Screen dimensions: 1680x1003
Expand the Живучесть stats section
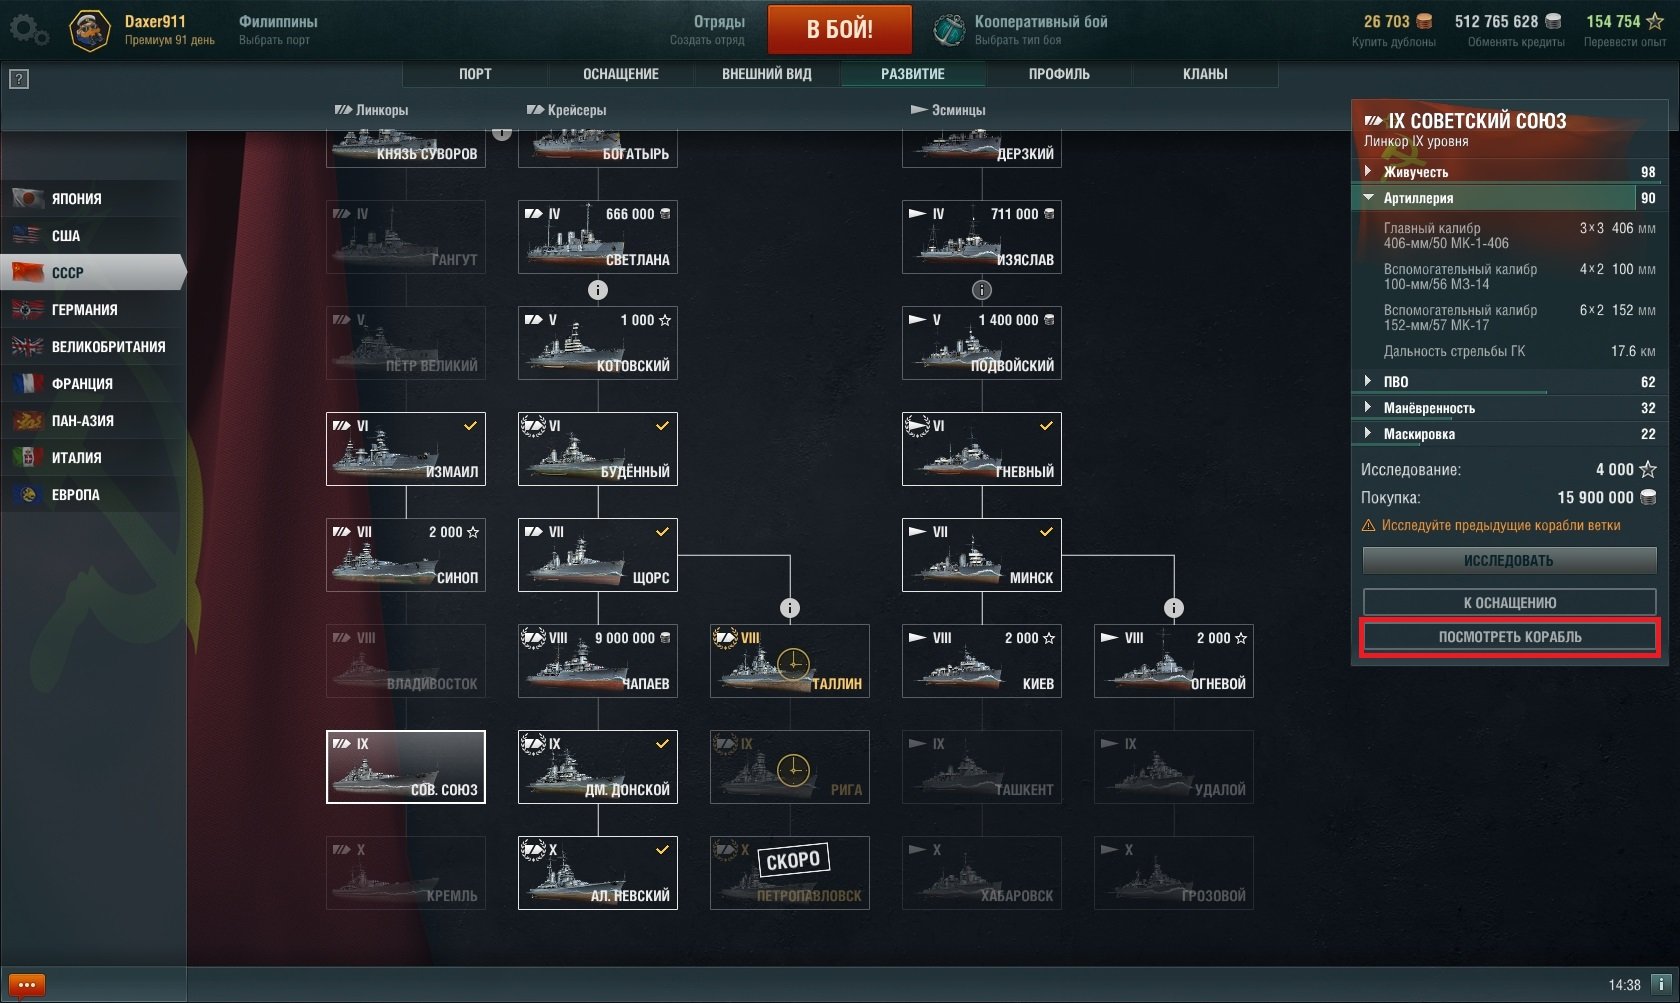coord(1509,172)
